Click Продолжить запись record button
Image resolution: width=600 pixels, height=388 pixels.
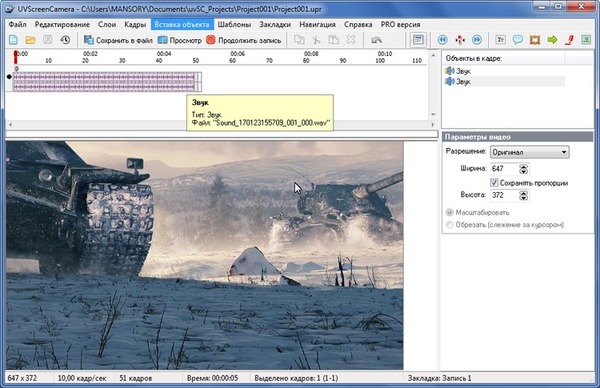[244, 40]
